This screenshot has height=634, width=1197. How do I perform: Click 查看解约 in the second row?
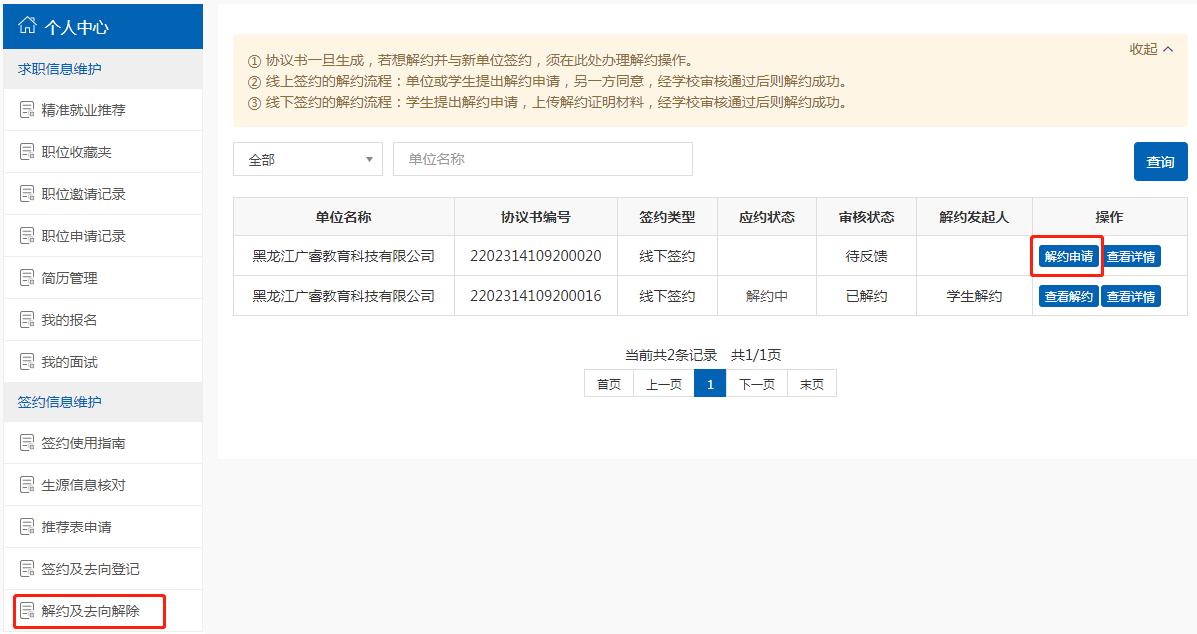tap(1068, 296)
